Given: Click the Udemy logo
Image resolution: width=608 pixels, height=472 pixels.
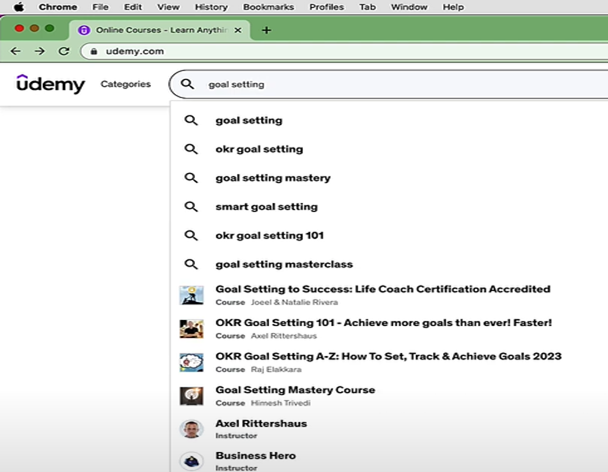Looking at the screenshot, I should point(50,84).
